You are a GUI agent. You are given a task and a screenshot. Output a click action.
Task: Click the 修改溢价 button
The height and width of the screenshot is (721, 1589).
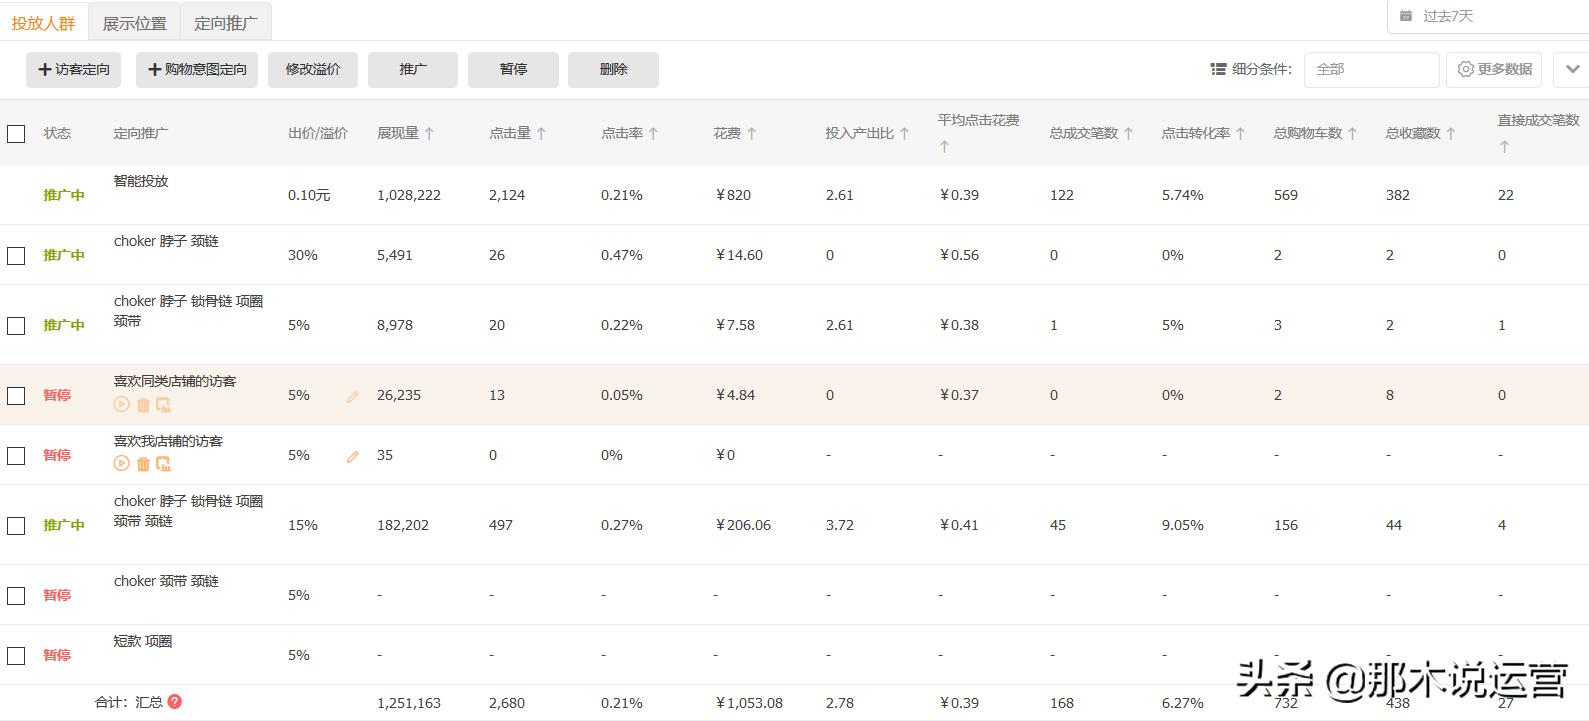313,69
